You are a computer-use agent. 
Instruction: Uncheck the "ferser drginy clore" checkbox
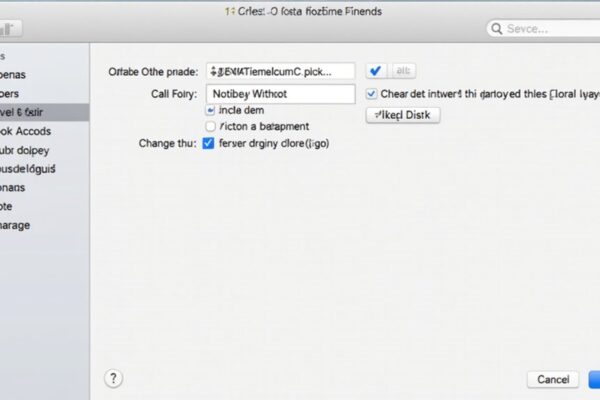coord(209,143)
